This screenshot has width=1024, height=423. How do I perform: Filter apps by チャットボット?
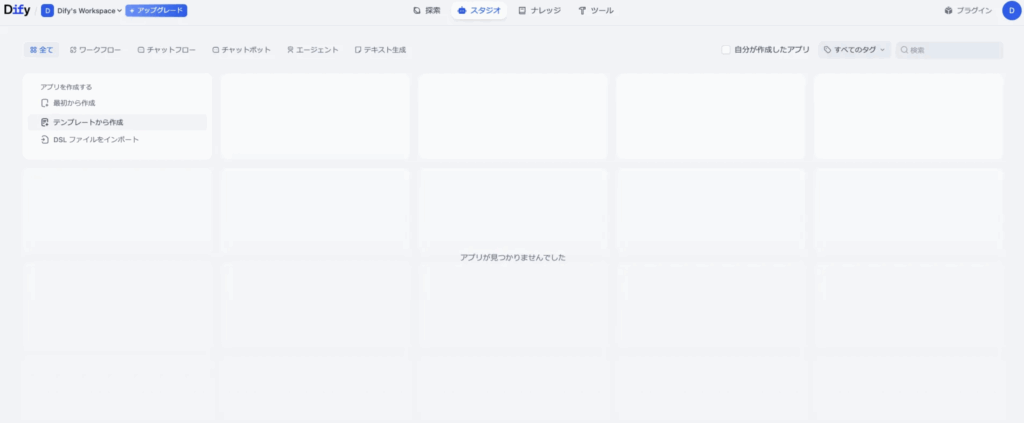point(241,49)
